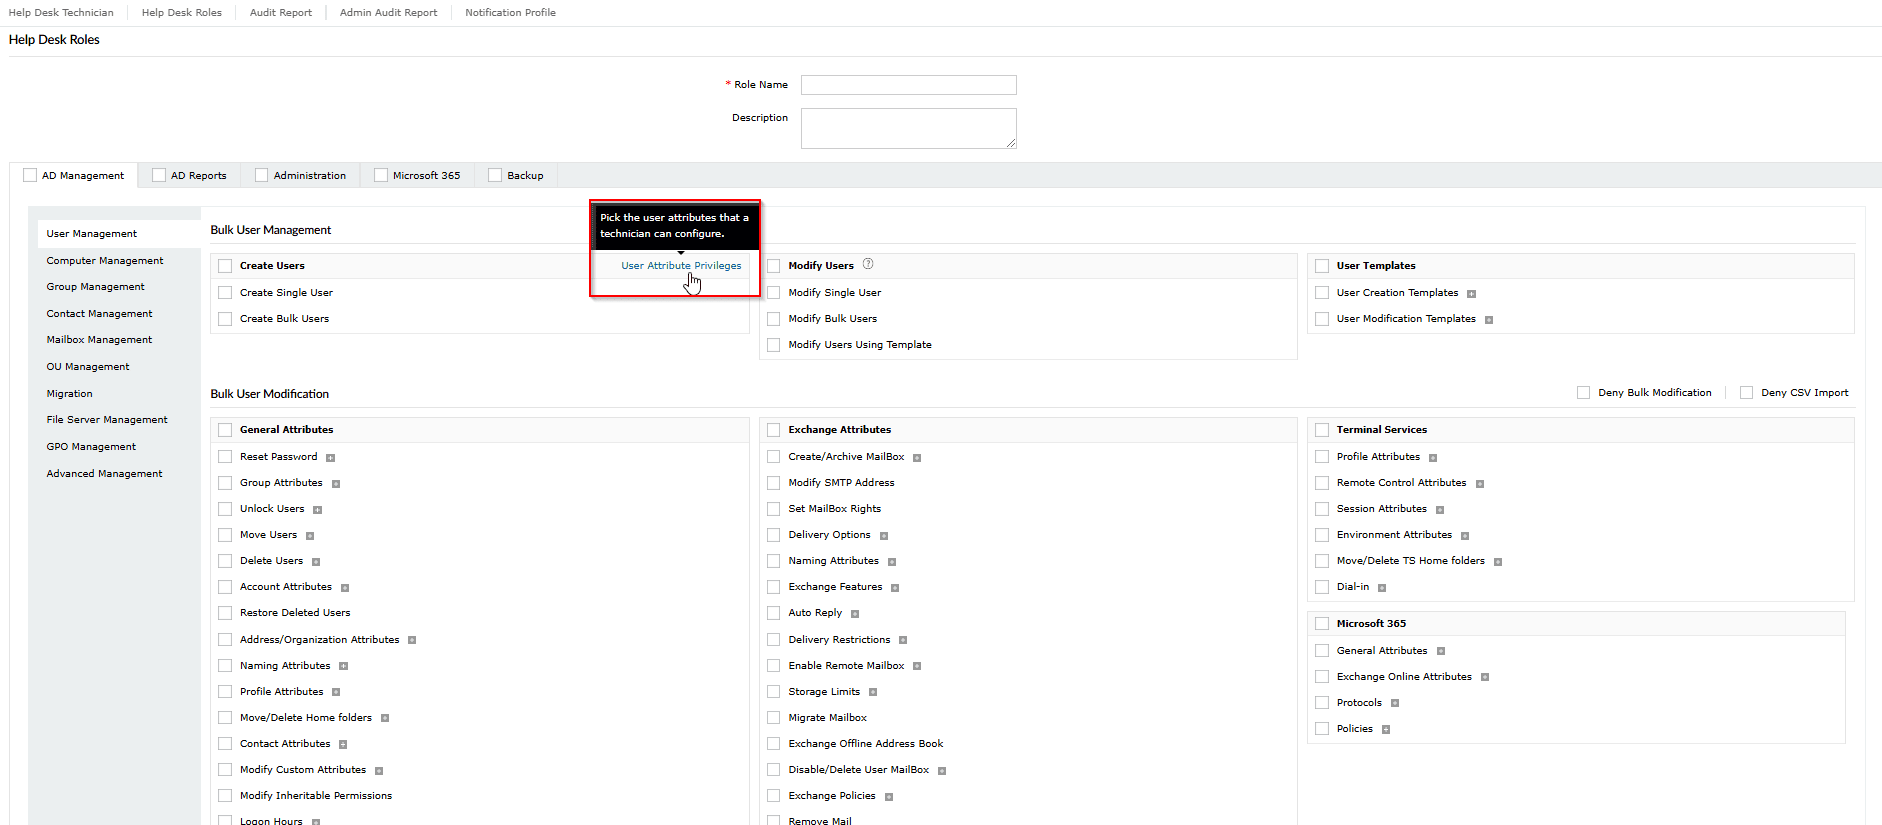Tick the Modify Bulk Users checkbox

[x=773, y=319]
